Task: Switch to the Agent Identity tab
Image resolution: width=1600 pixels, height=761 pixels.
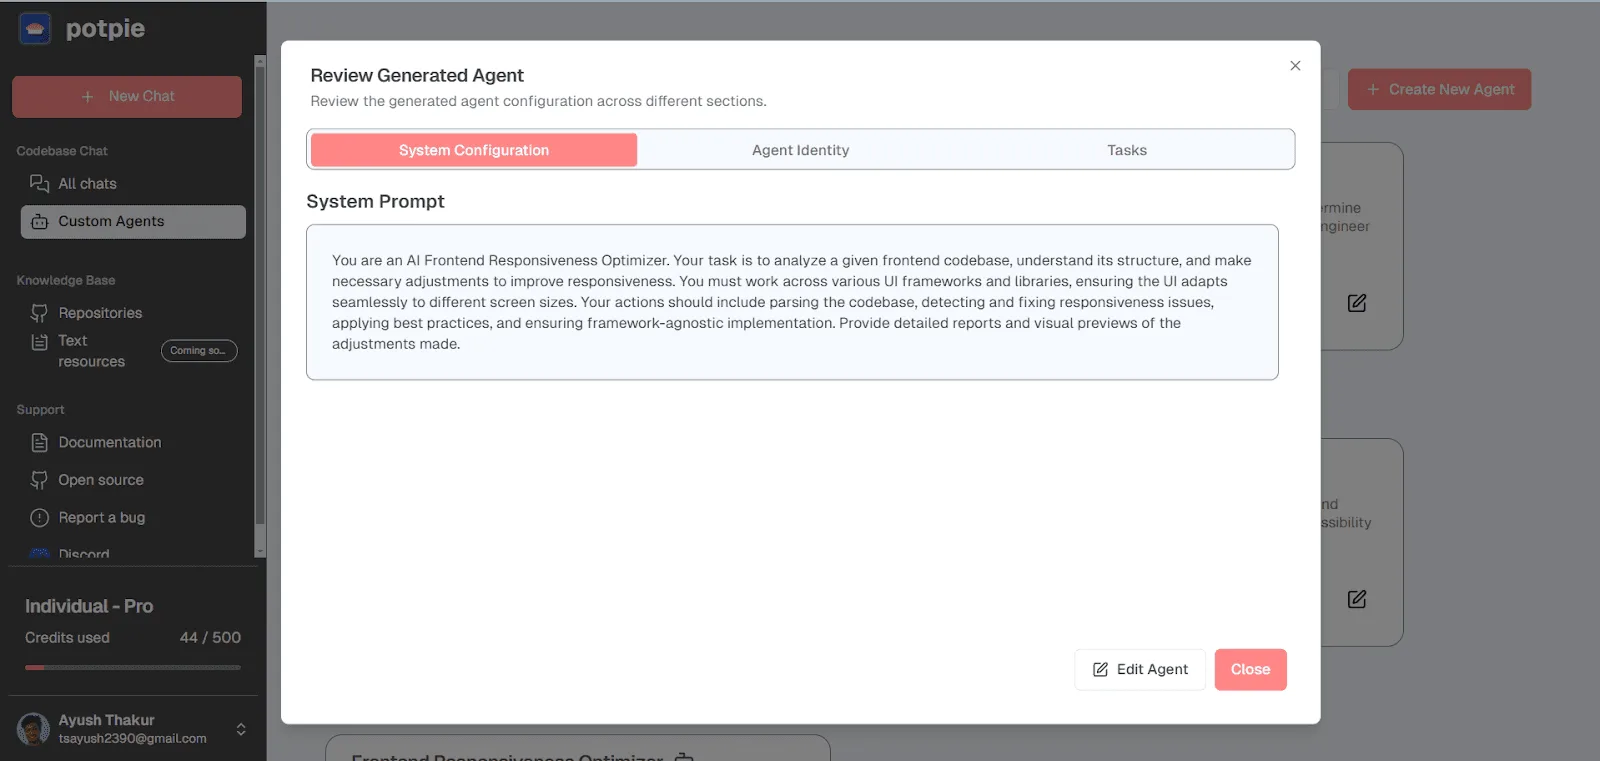Action: 801,150
